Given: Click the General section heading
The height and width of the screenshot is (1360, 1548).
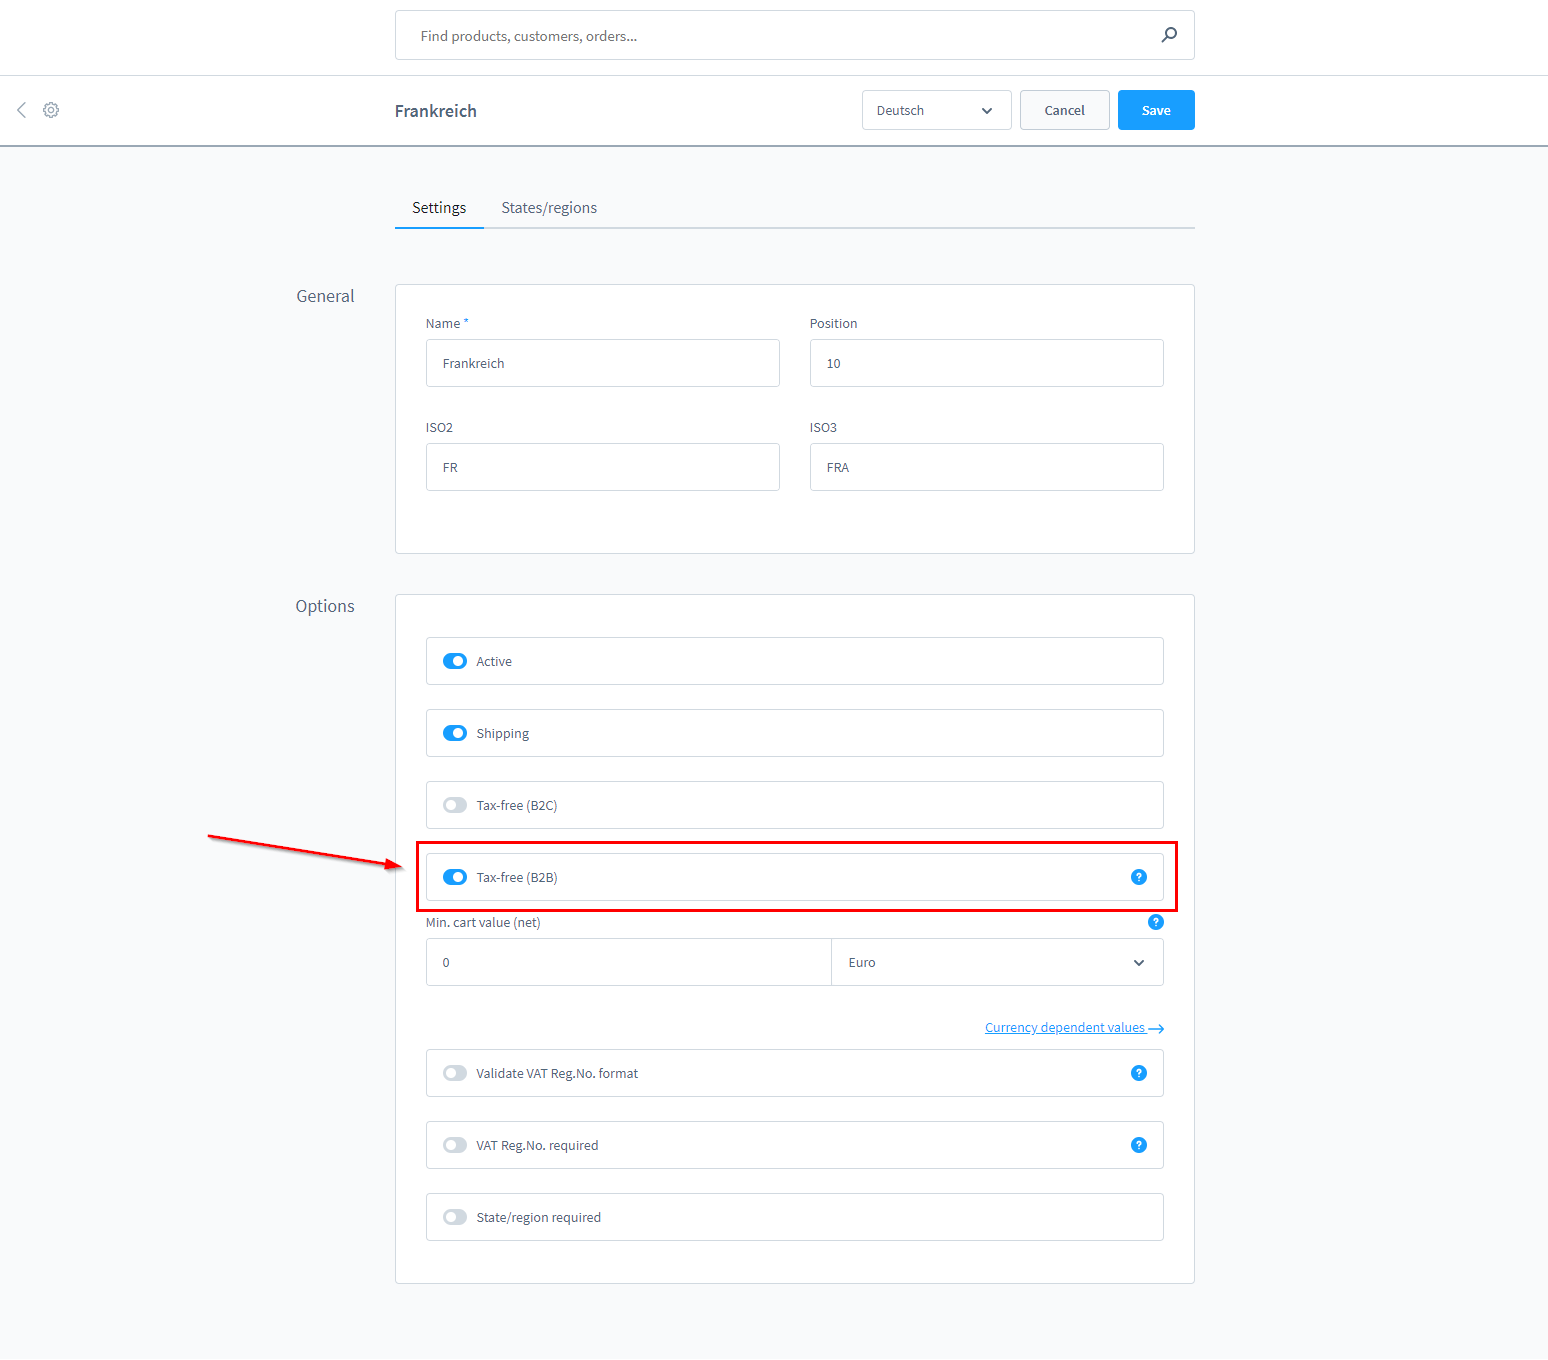Looking at the screenshot, I should pyautogui.click(x=325, y=296).
